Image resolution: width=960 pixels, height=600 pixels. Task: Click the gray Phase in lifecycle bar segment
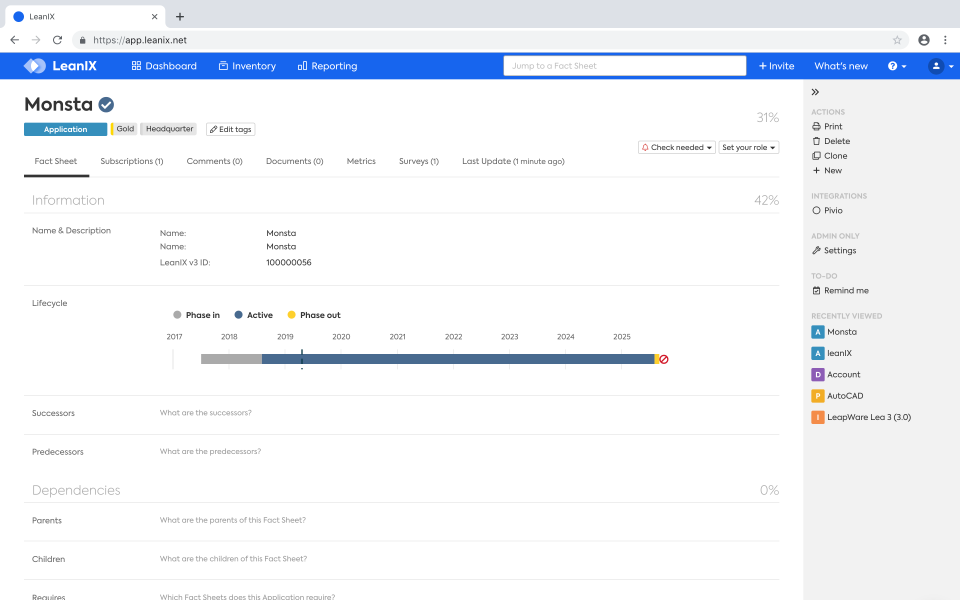click(231, 359)
